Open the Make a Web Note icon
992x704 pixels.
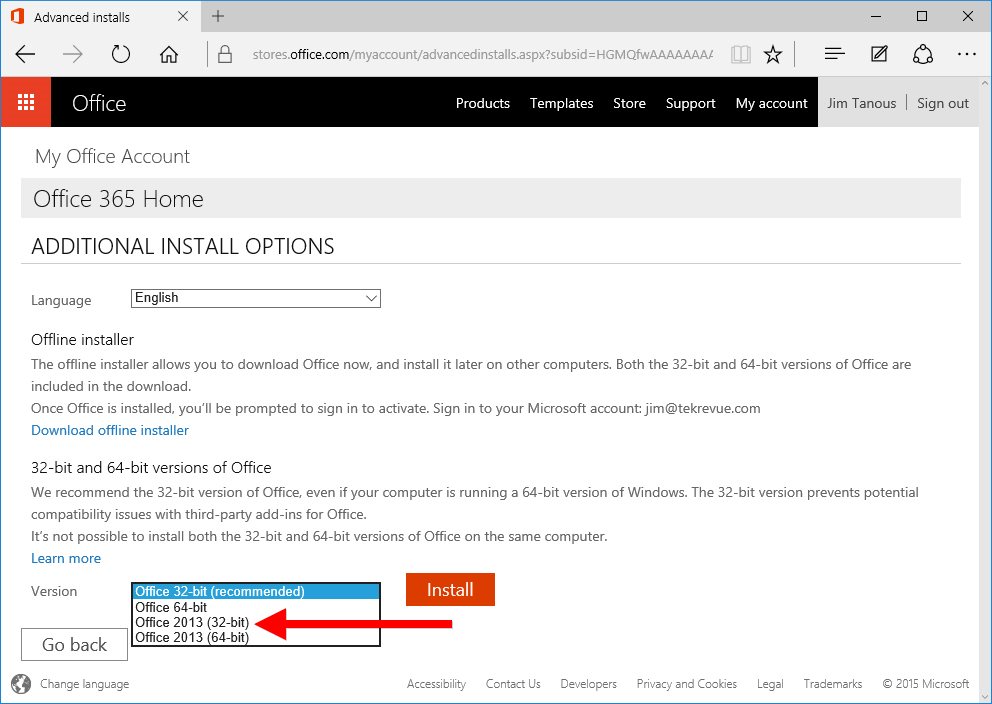coord(879,54)
